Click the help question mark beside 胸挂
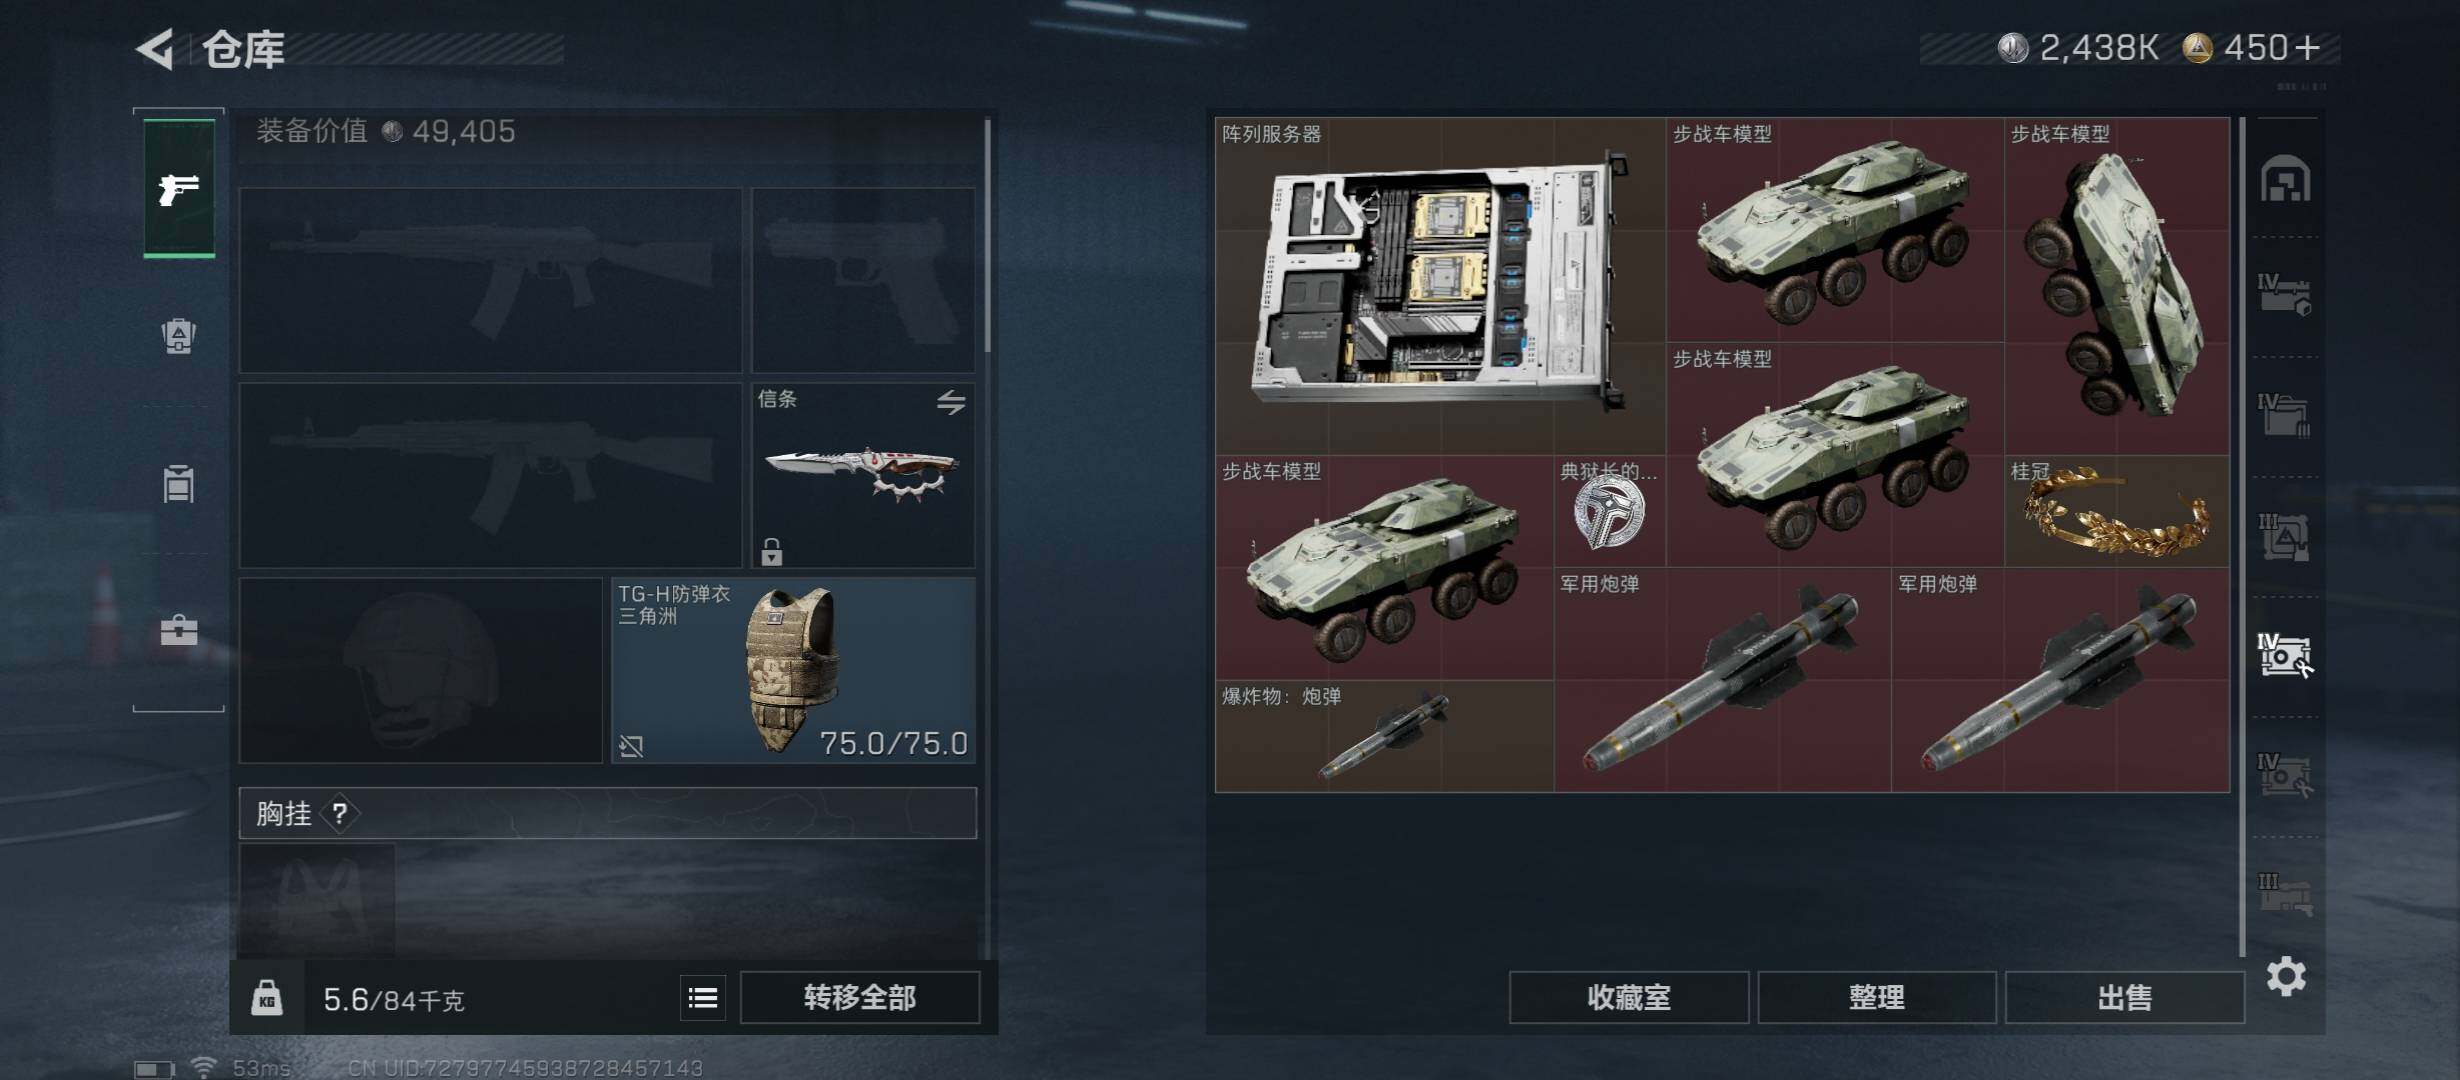Image resolution: width=2460 pixels, height=1080 pixels. pyautogui.click(x=340, y=813)
